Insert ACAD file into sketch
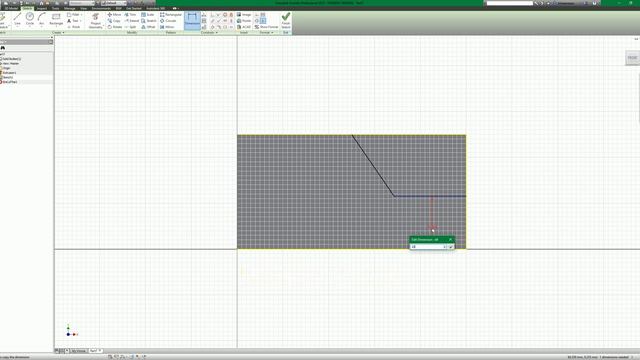The height and width of the screenshot is (360, 640). tap(244, 27)
